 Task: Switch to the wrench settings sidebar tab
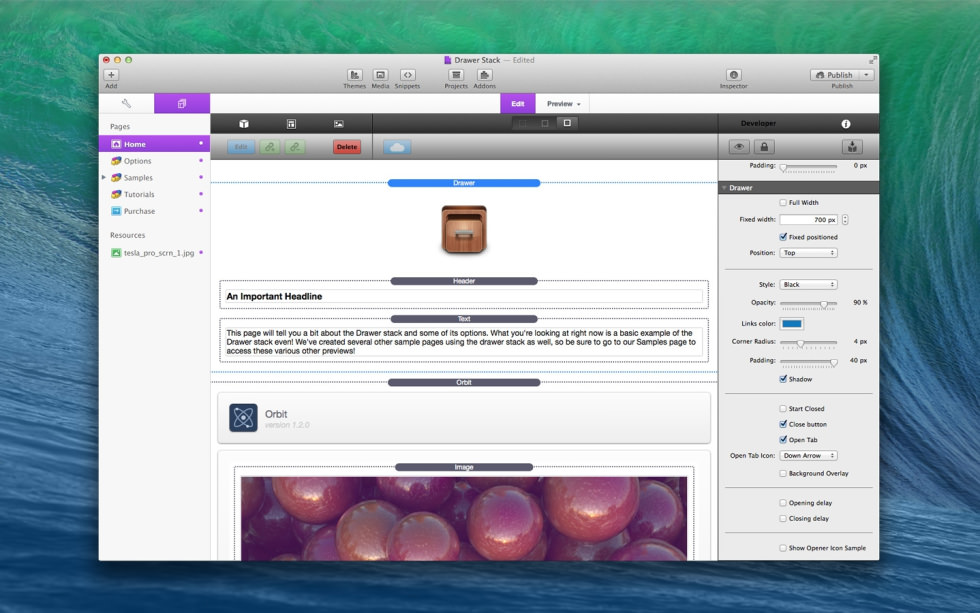[126, 104]
